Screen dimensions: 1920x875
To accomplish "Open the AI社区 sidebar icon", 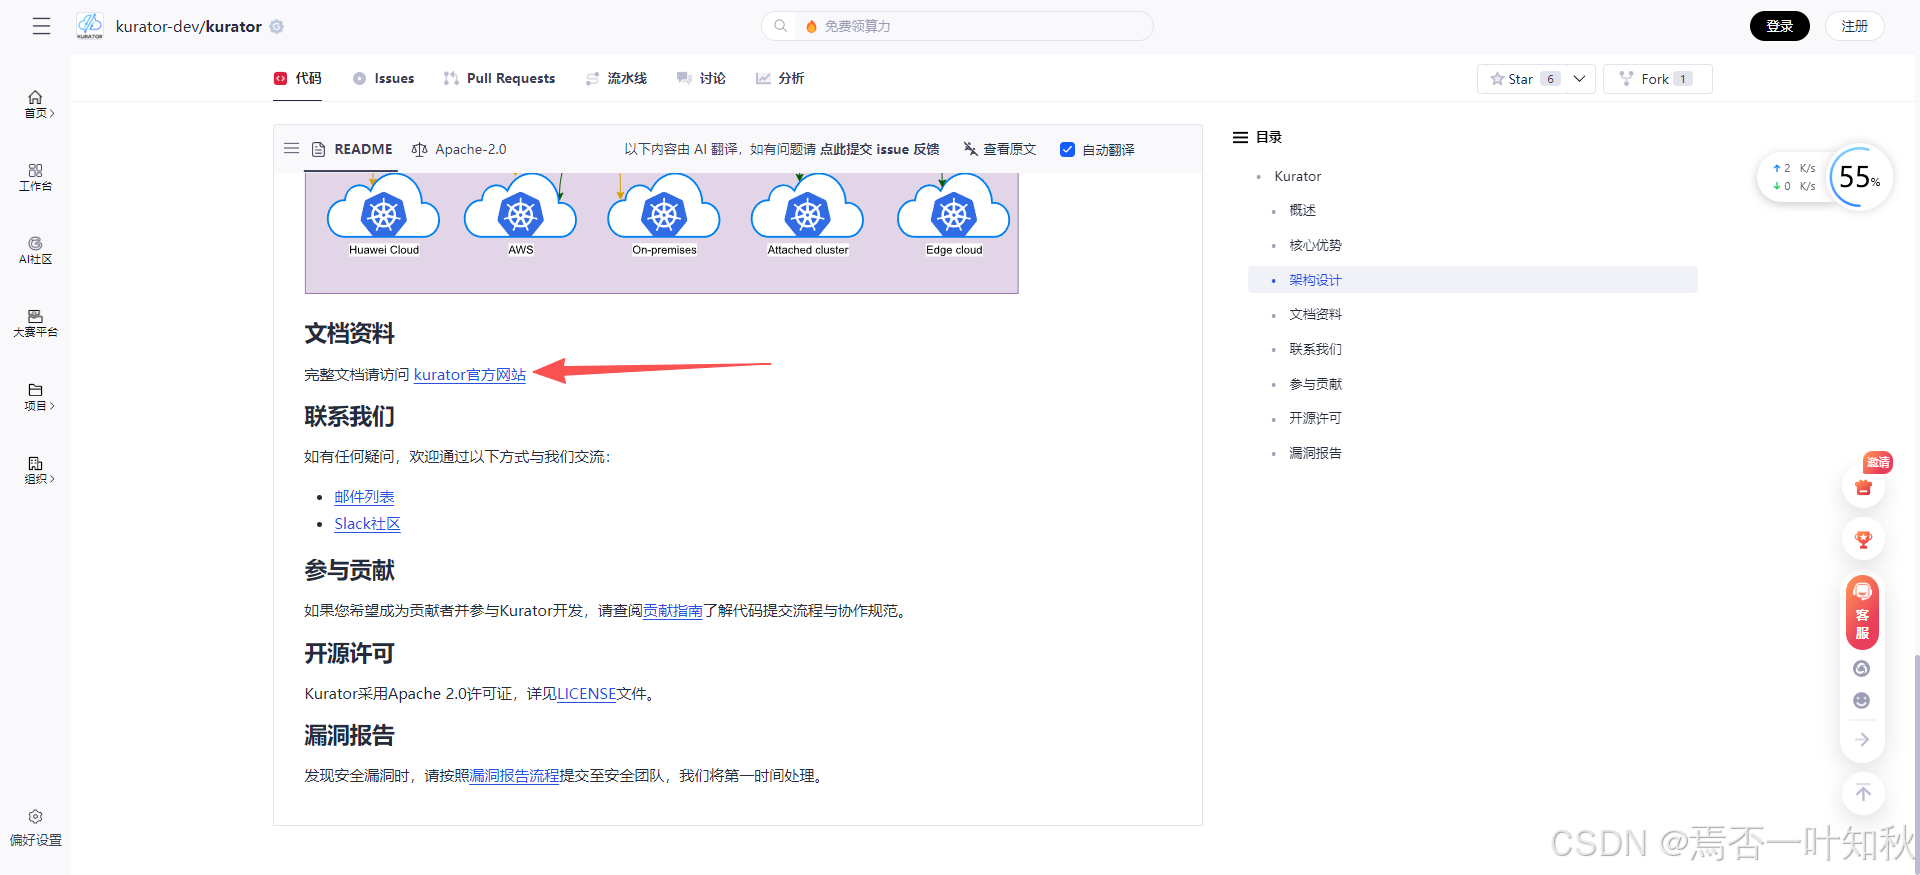I will (x=35, y=243).
